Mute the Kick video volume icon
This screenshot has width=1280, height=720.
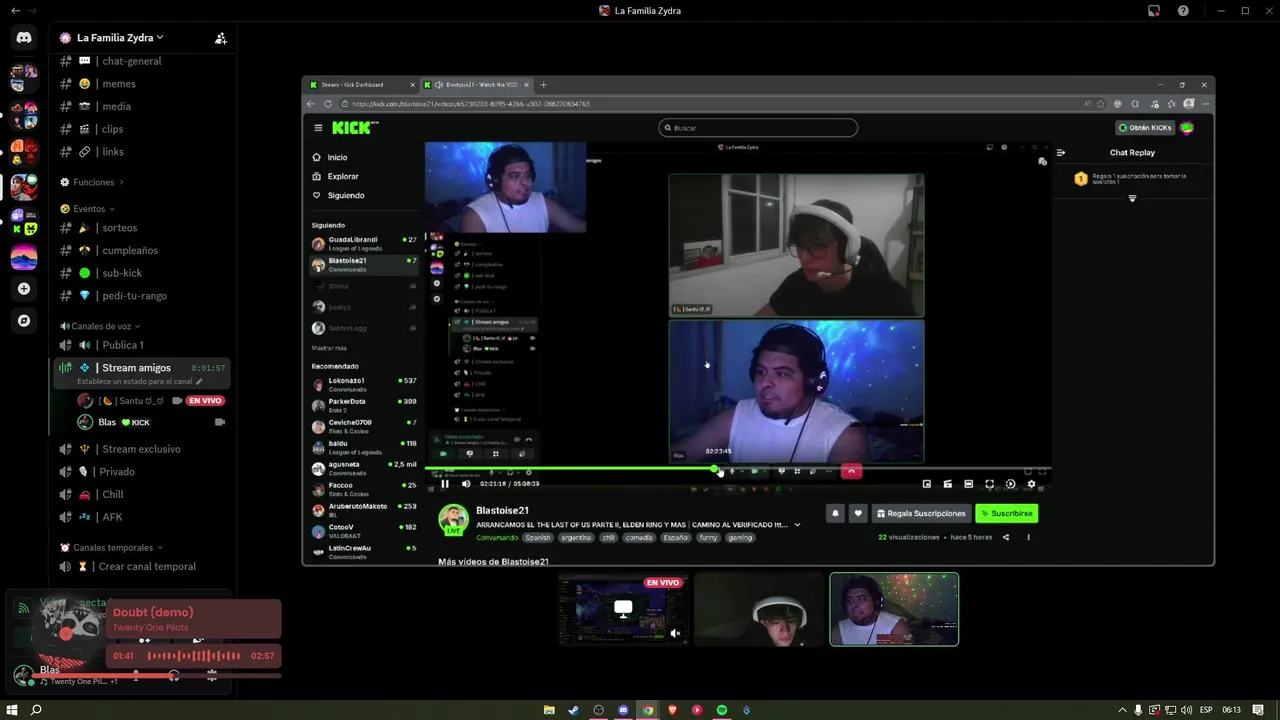click(x=466, y=484)
